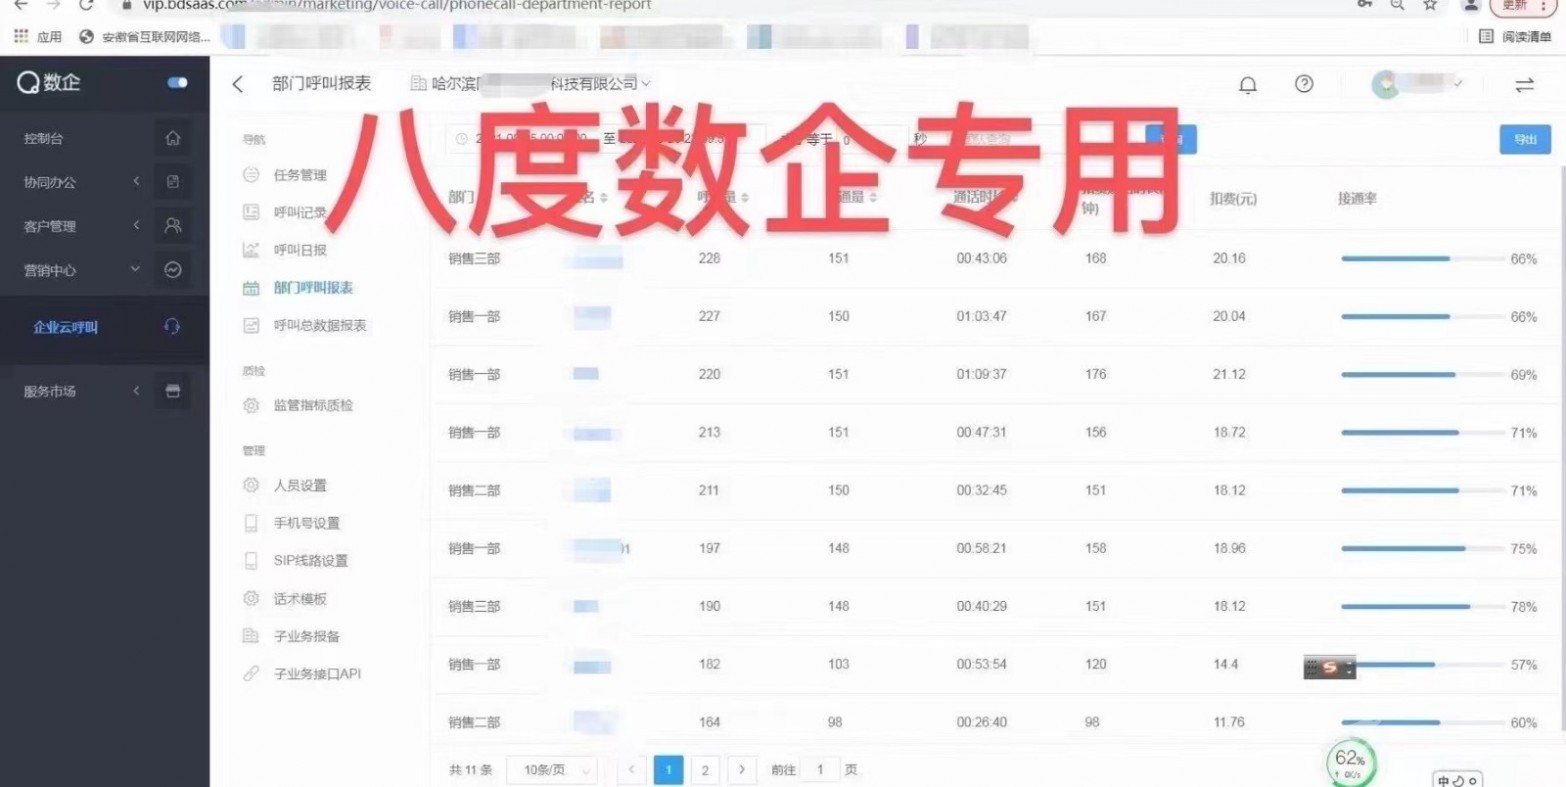This screenshot has height=787, width=1566.
Task: Click the notification bell icon
Action: 1247,85
